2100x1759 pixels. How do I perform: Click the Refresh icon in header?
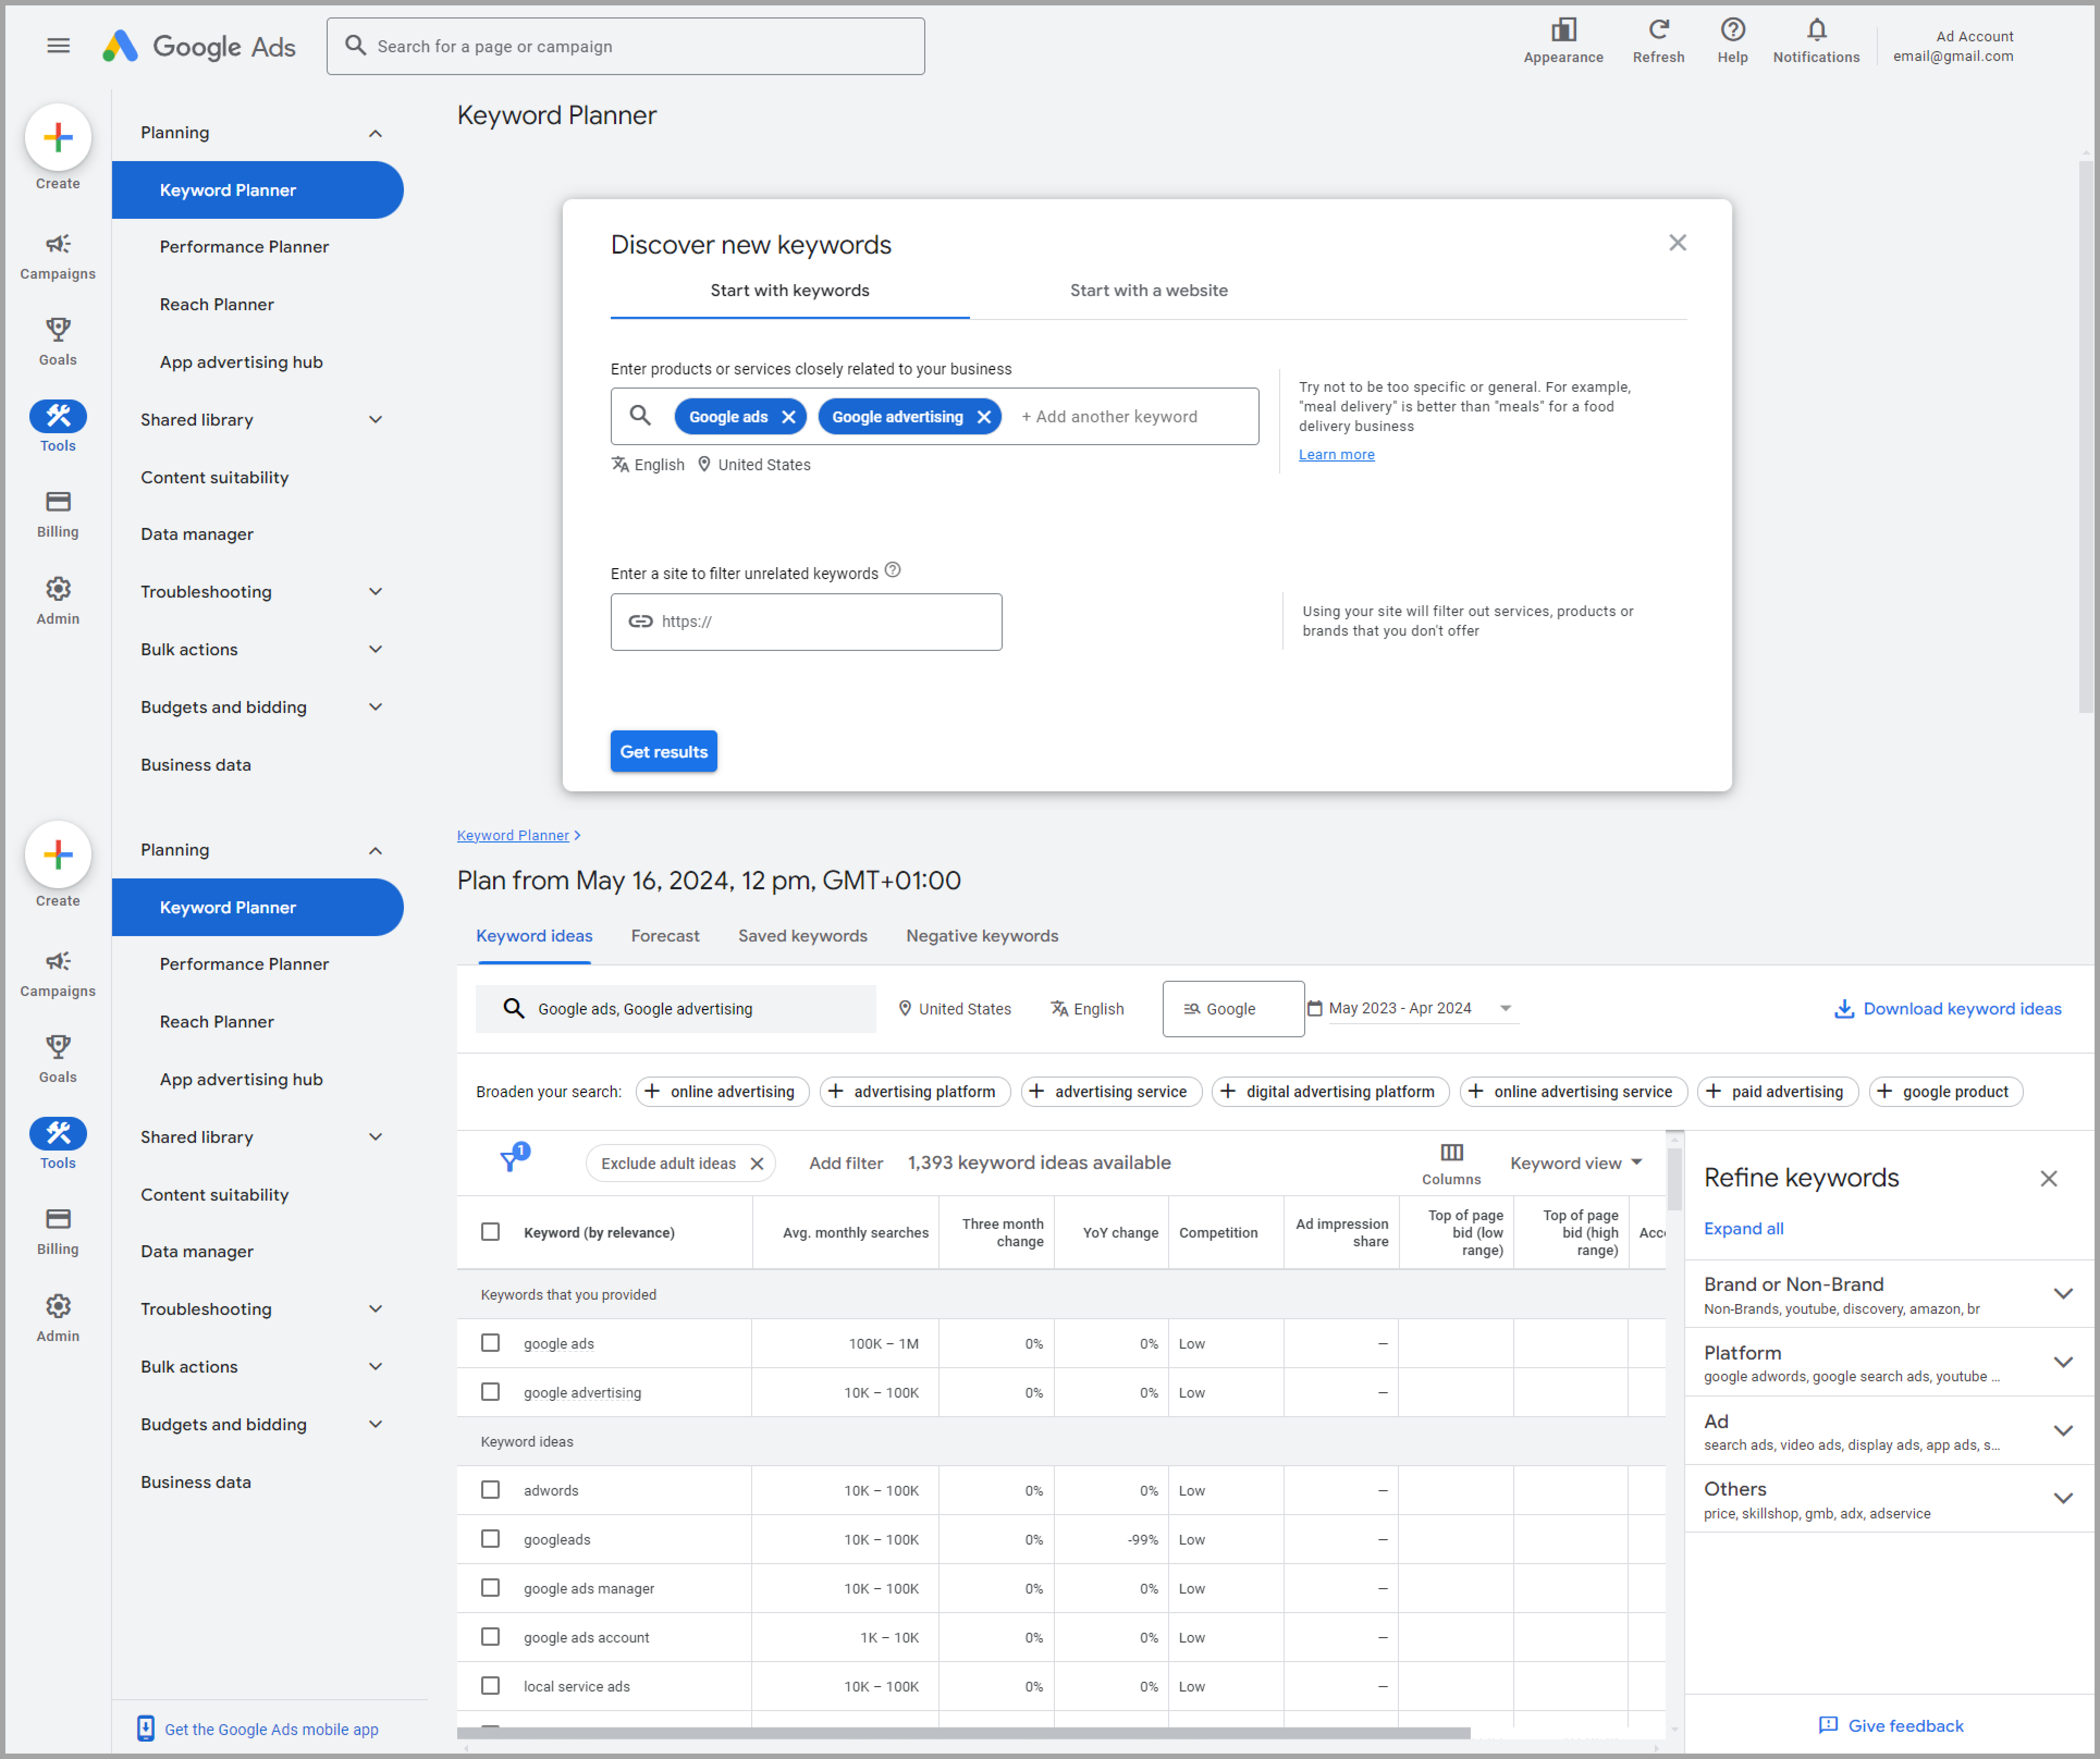[1658, 30]
